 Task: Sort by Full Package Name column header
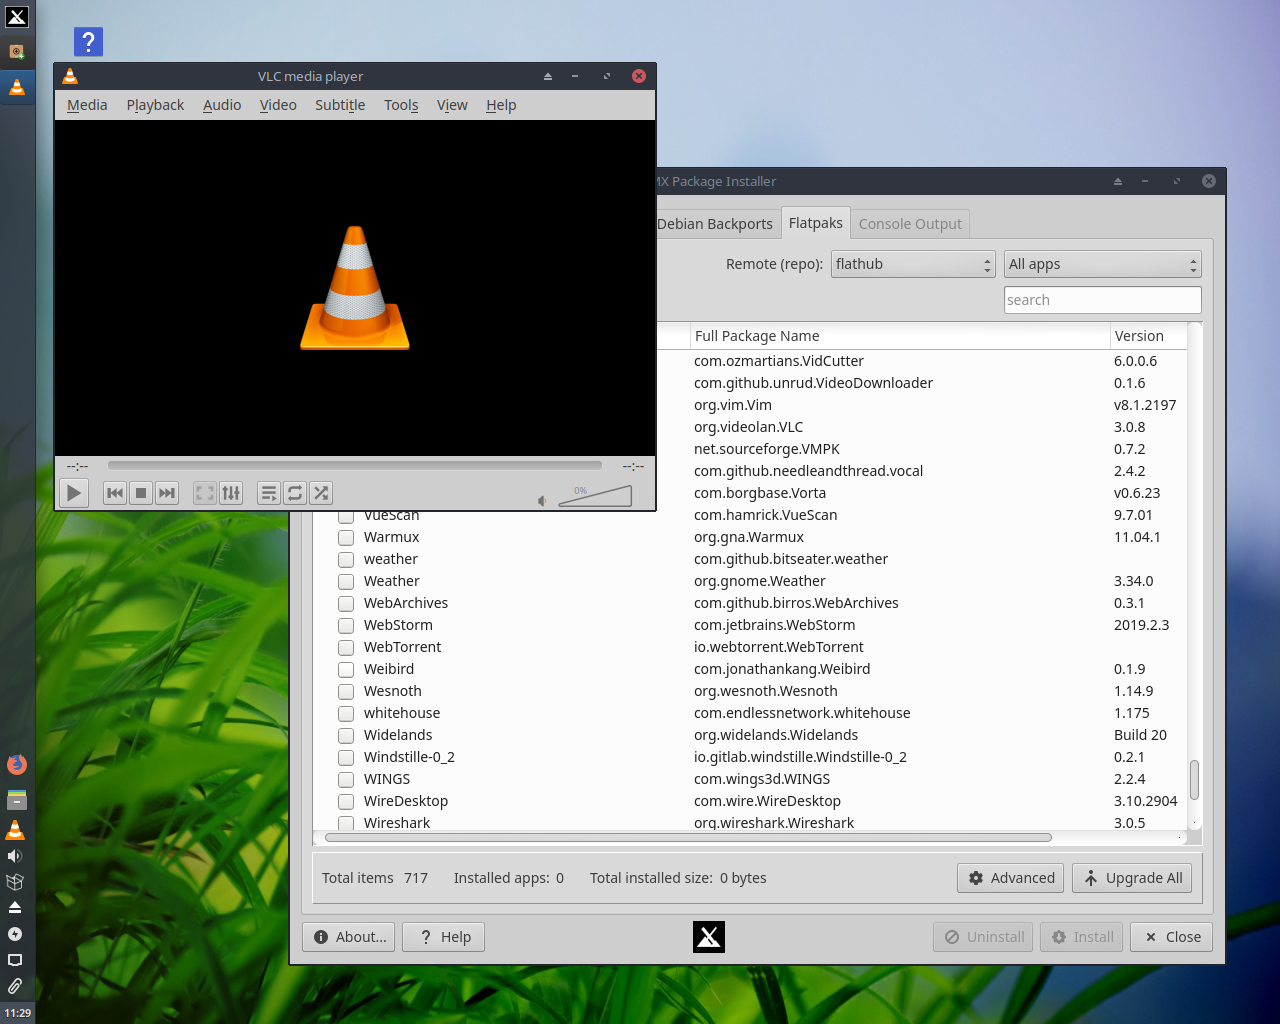point(900,336)
